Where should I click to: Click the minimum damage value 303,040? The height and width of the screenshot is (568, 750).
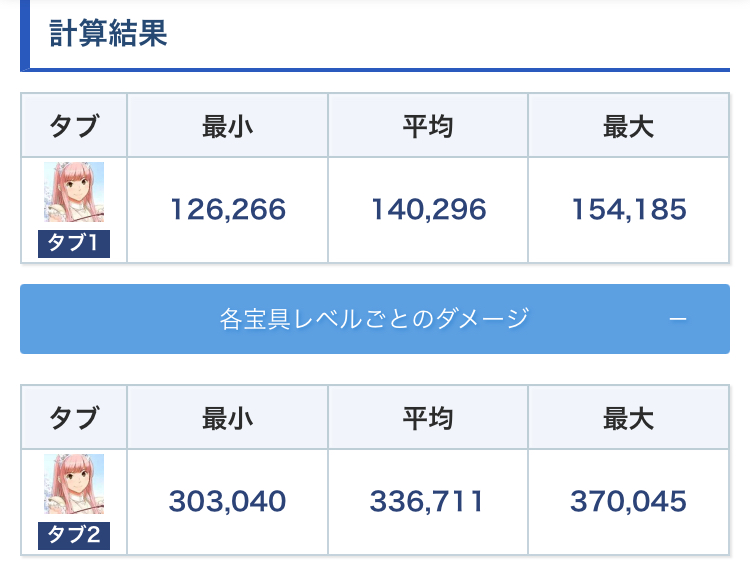coord(227,501)
